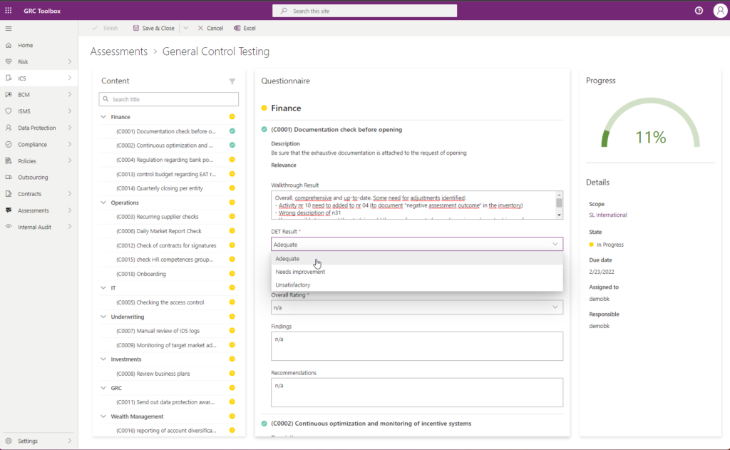Toggle the hamburger navigation menu

click(8, 28)
